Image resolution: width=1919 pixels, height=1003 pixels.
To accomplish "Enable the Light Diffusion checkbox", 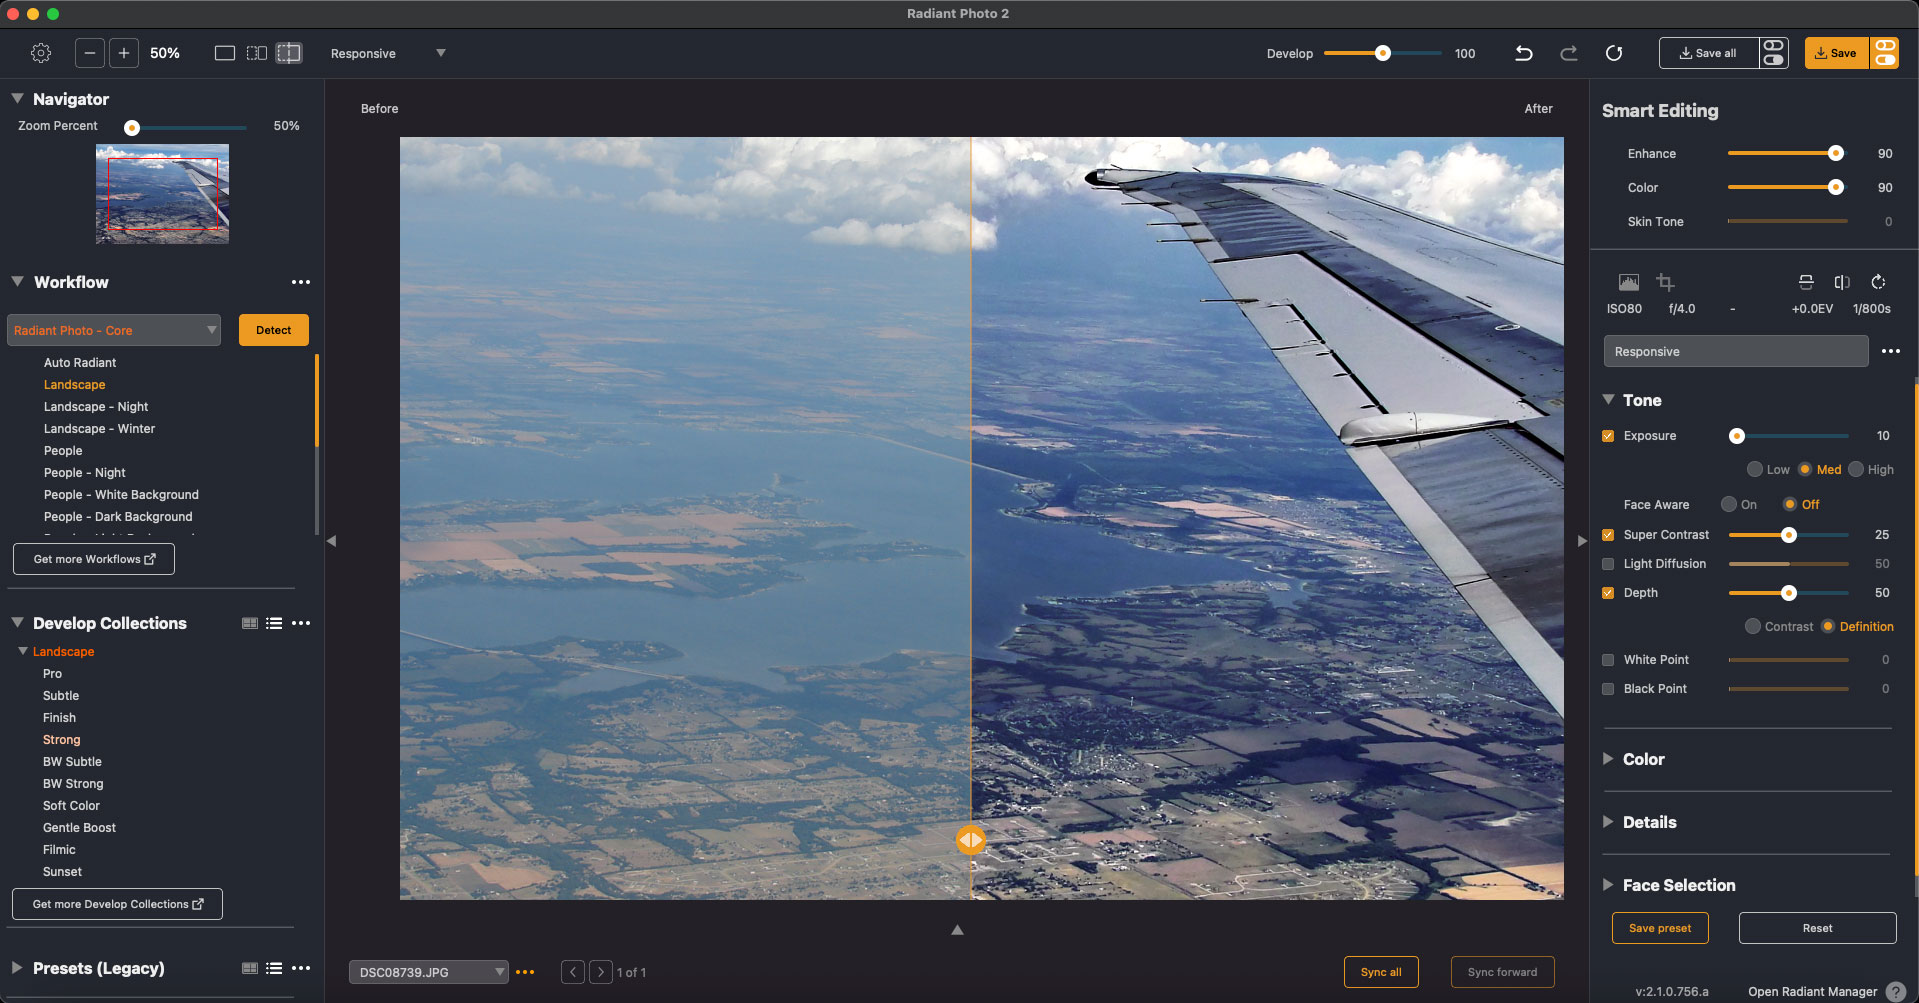I will click(1608, 564).
